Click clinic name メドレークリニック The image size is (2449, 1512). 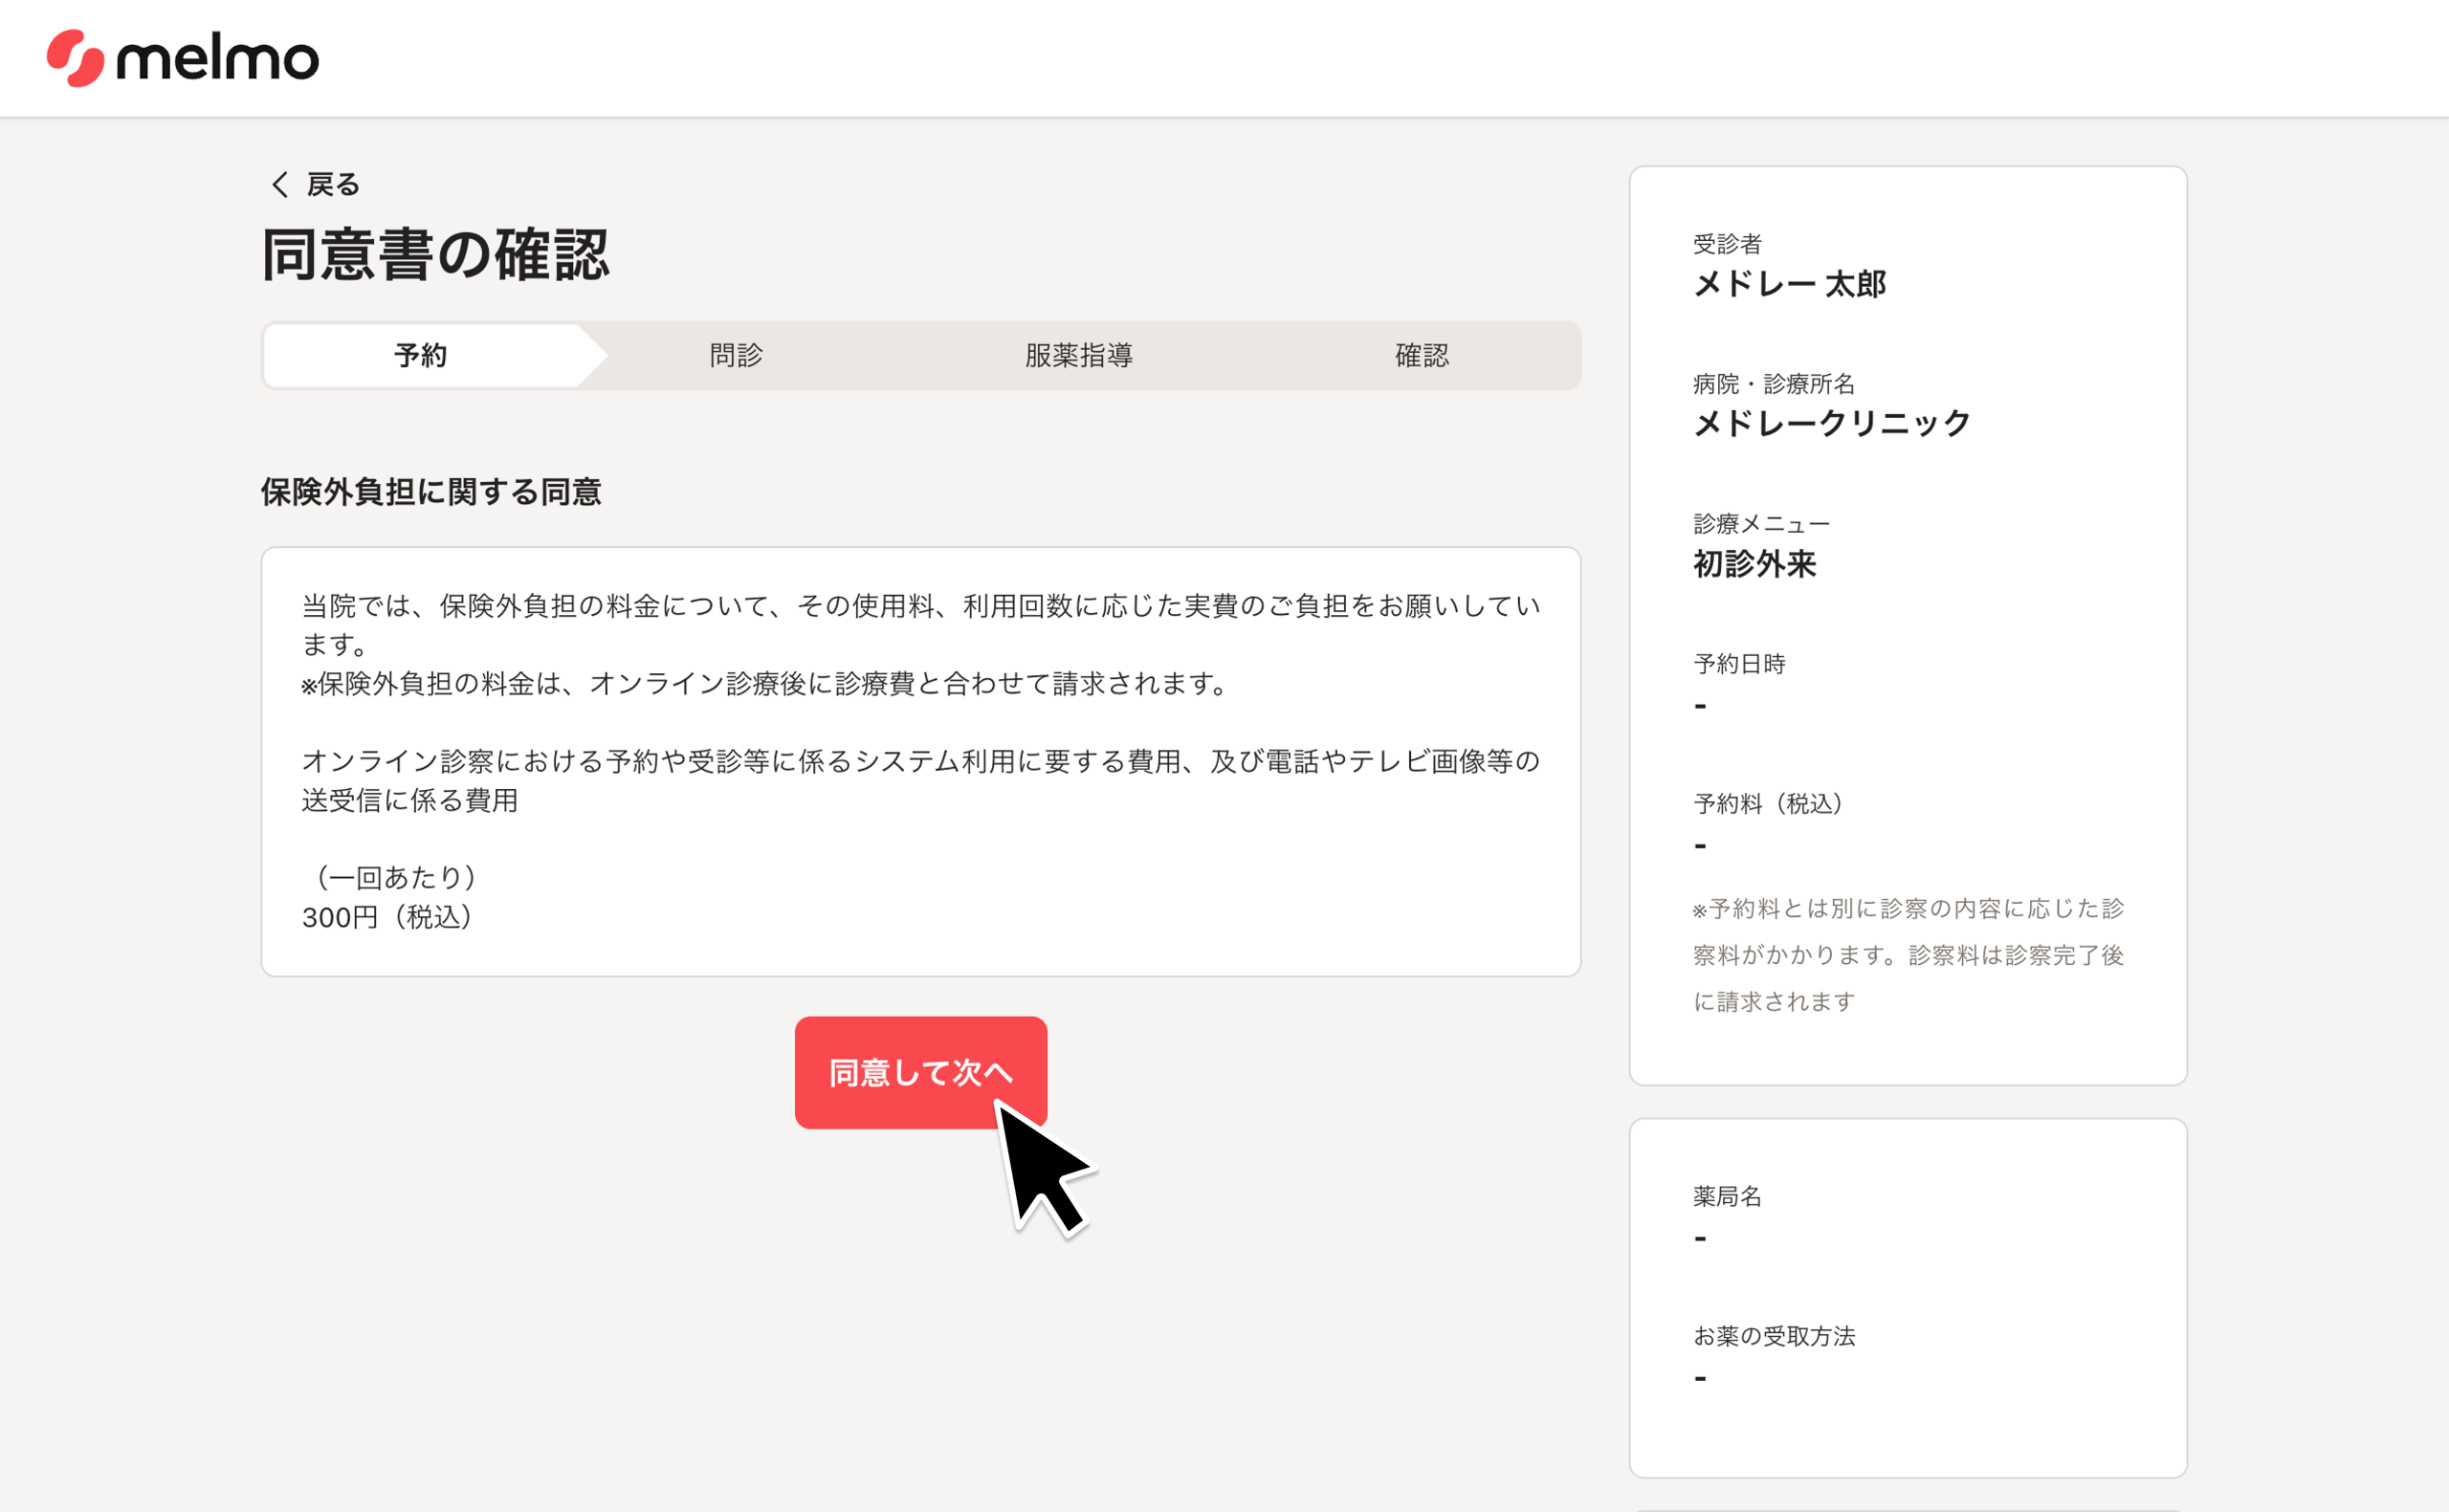pyautogui.click(x=1831, y=423)
